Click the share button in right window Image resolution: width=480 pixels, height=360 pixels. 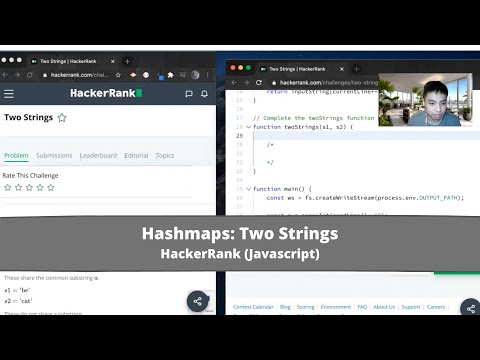[471, 309]
